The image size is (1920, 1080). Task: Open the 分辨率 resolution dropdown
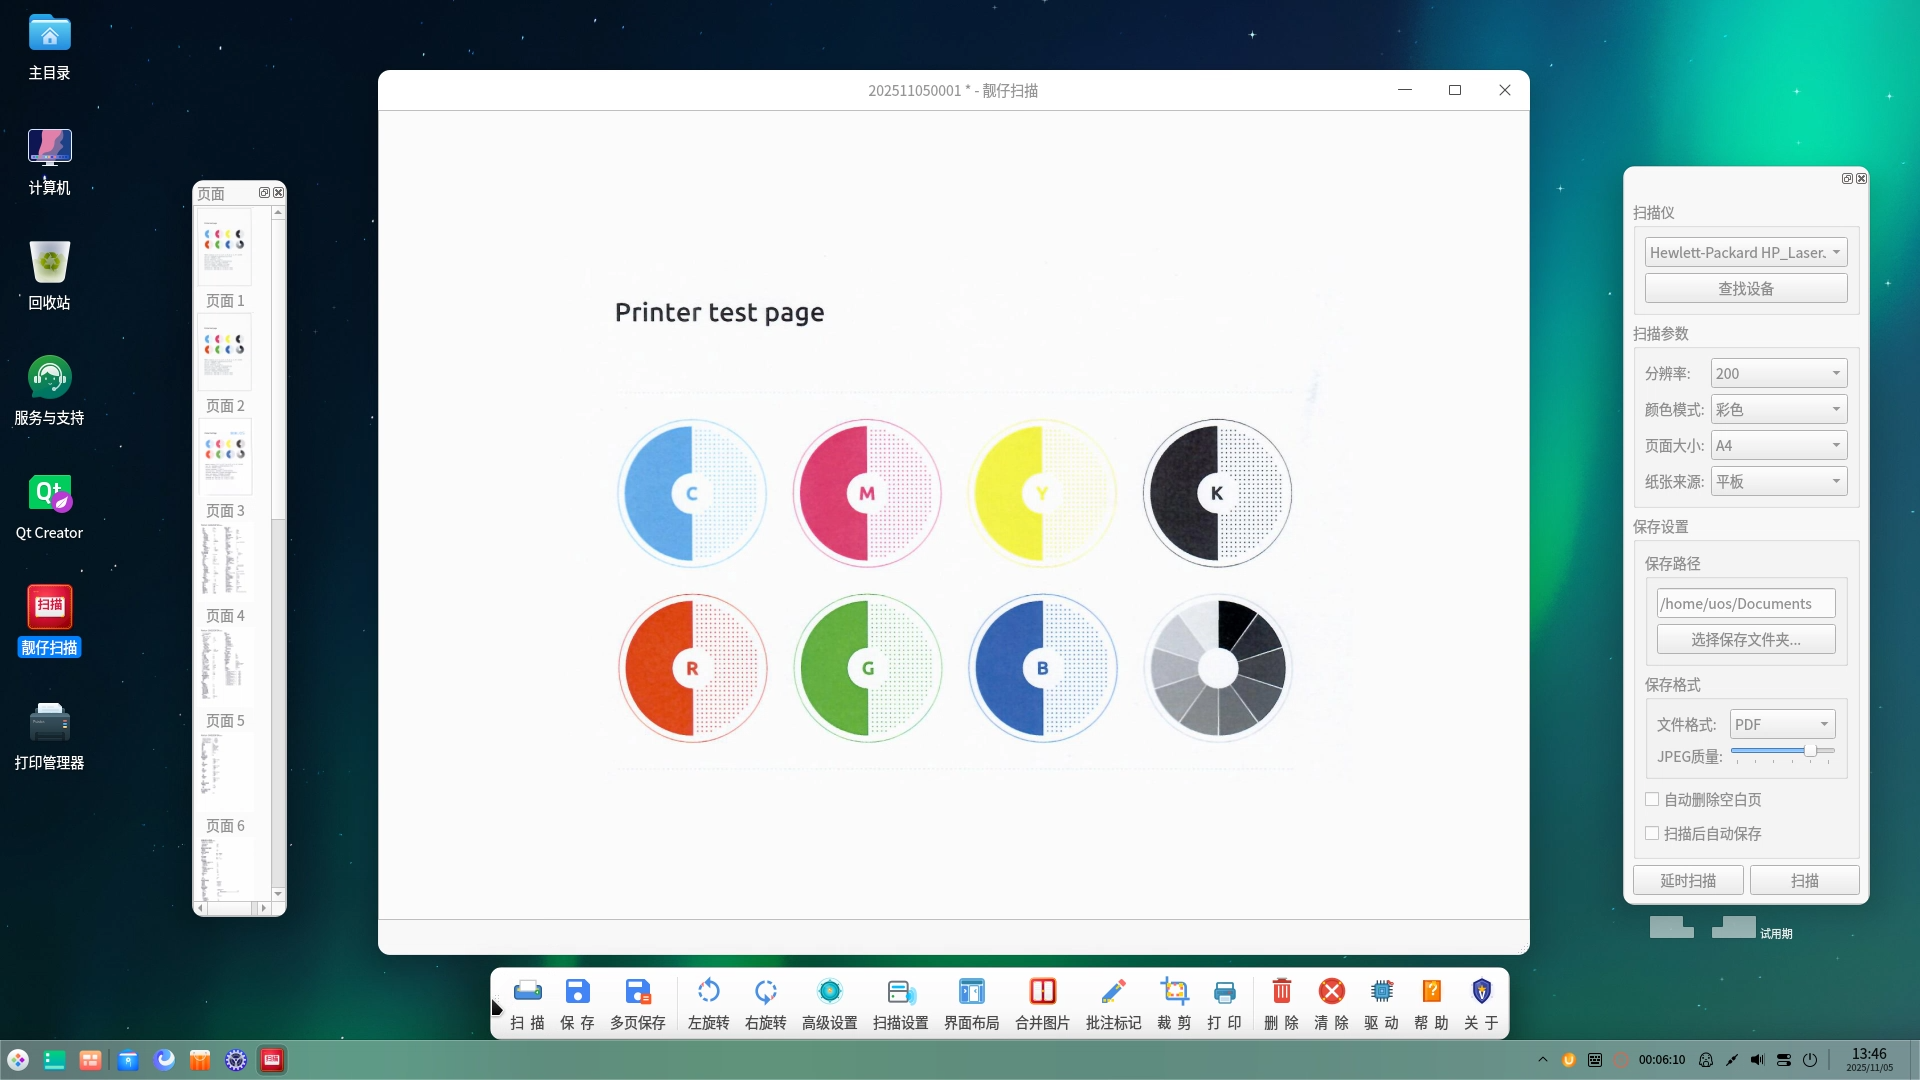click(x=1778, y=373)
